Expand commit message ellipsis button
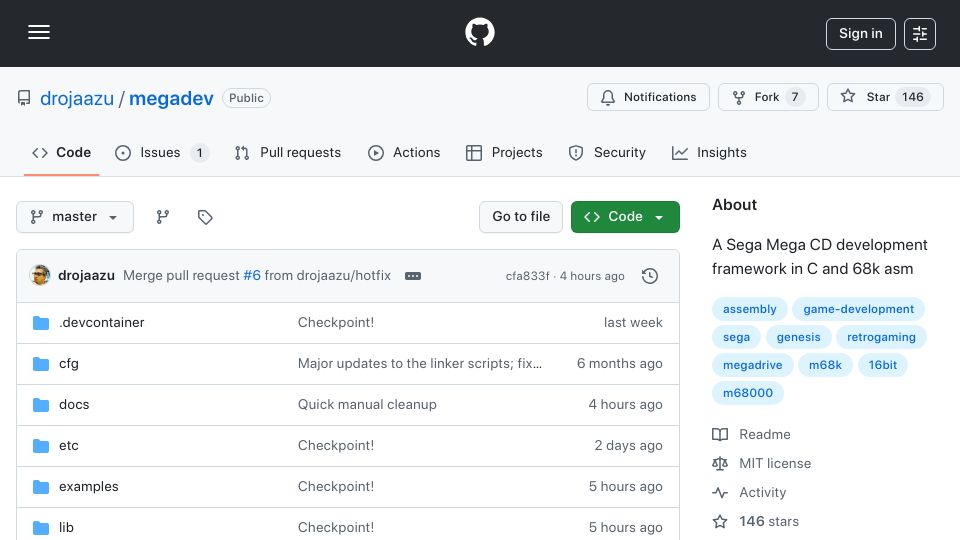Image resolution: width=960 pixels, height=540 pixels. (413, 276)
